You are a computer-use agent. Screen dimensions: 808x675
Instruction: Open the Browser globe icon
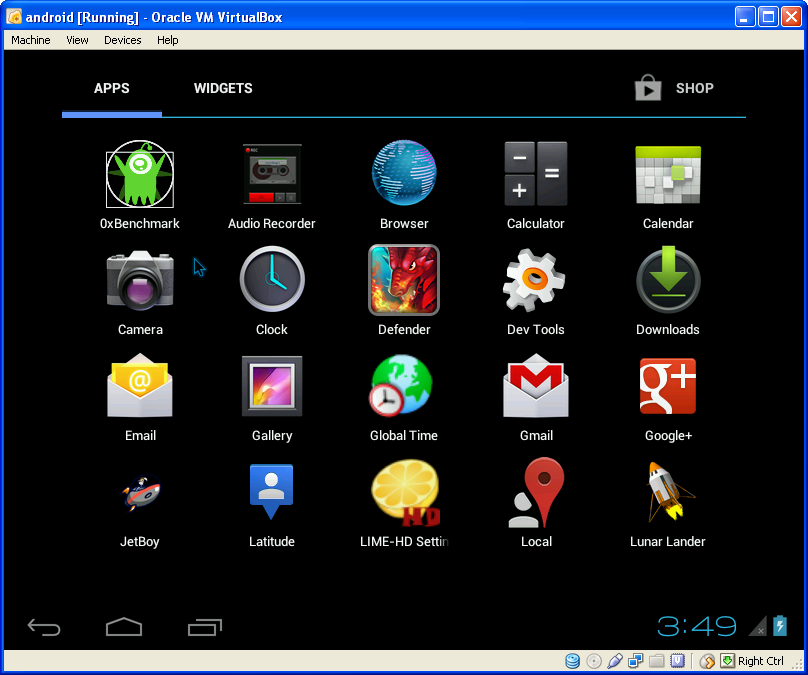click(x=404, y=173)
